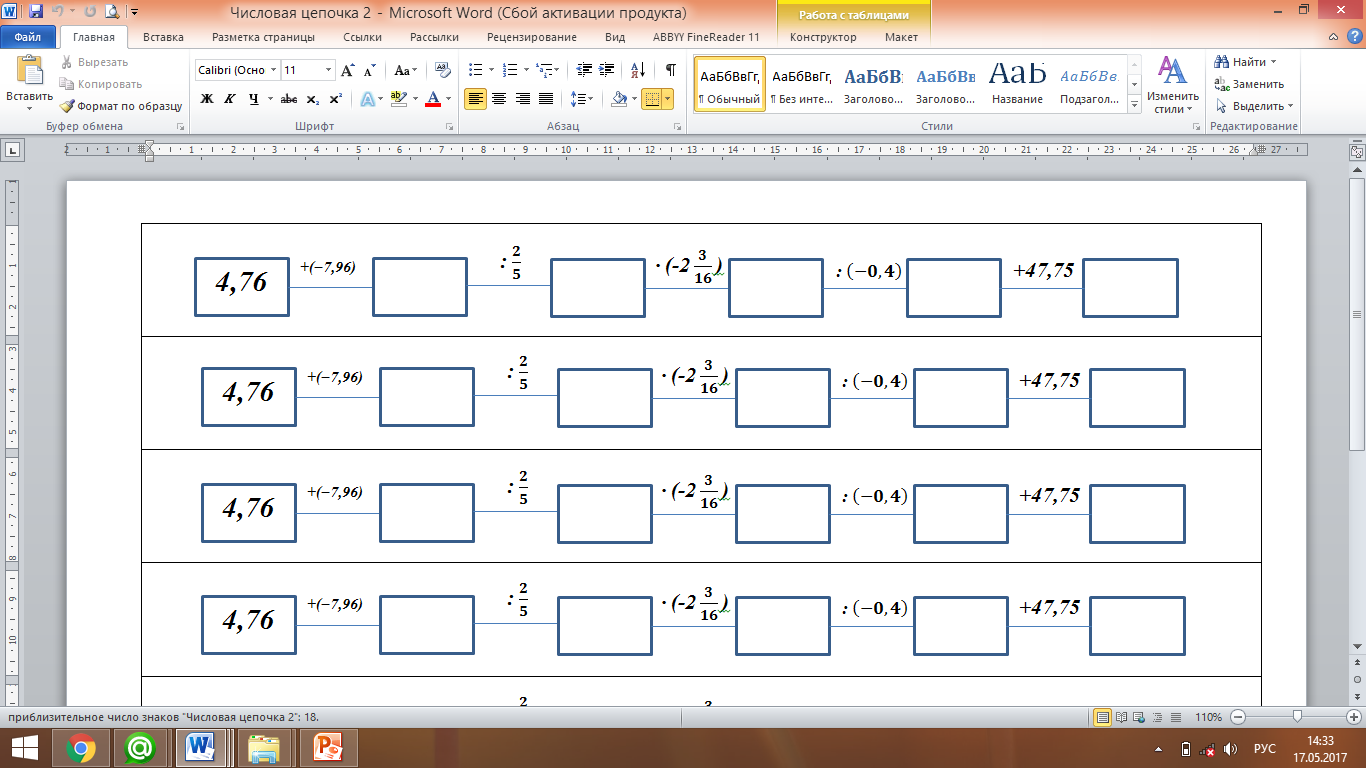
Task: Expand the font size dropdown
Action: click(x=328, y=70)
